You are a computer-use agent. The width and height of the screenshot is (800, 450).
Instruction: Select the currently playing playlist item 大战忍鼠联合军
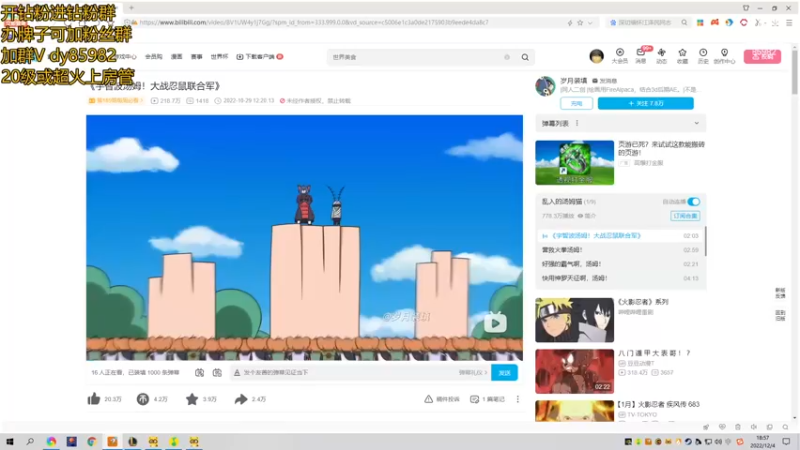(620, 236)
